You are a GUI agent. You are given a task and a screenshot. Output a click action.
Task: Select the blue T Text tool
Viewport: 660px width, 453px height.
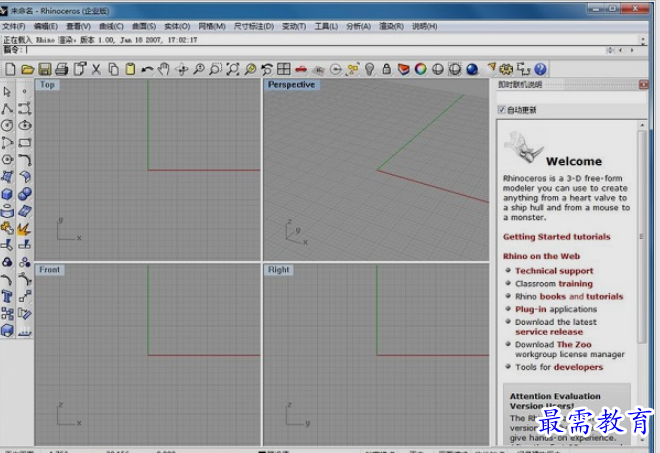7,297
